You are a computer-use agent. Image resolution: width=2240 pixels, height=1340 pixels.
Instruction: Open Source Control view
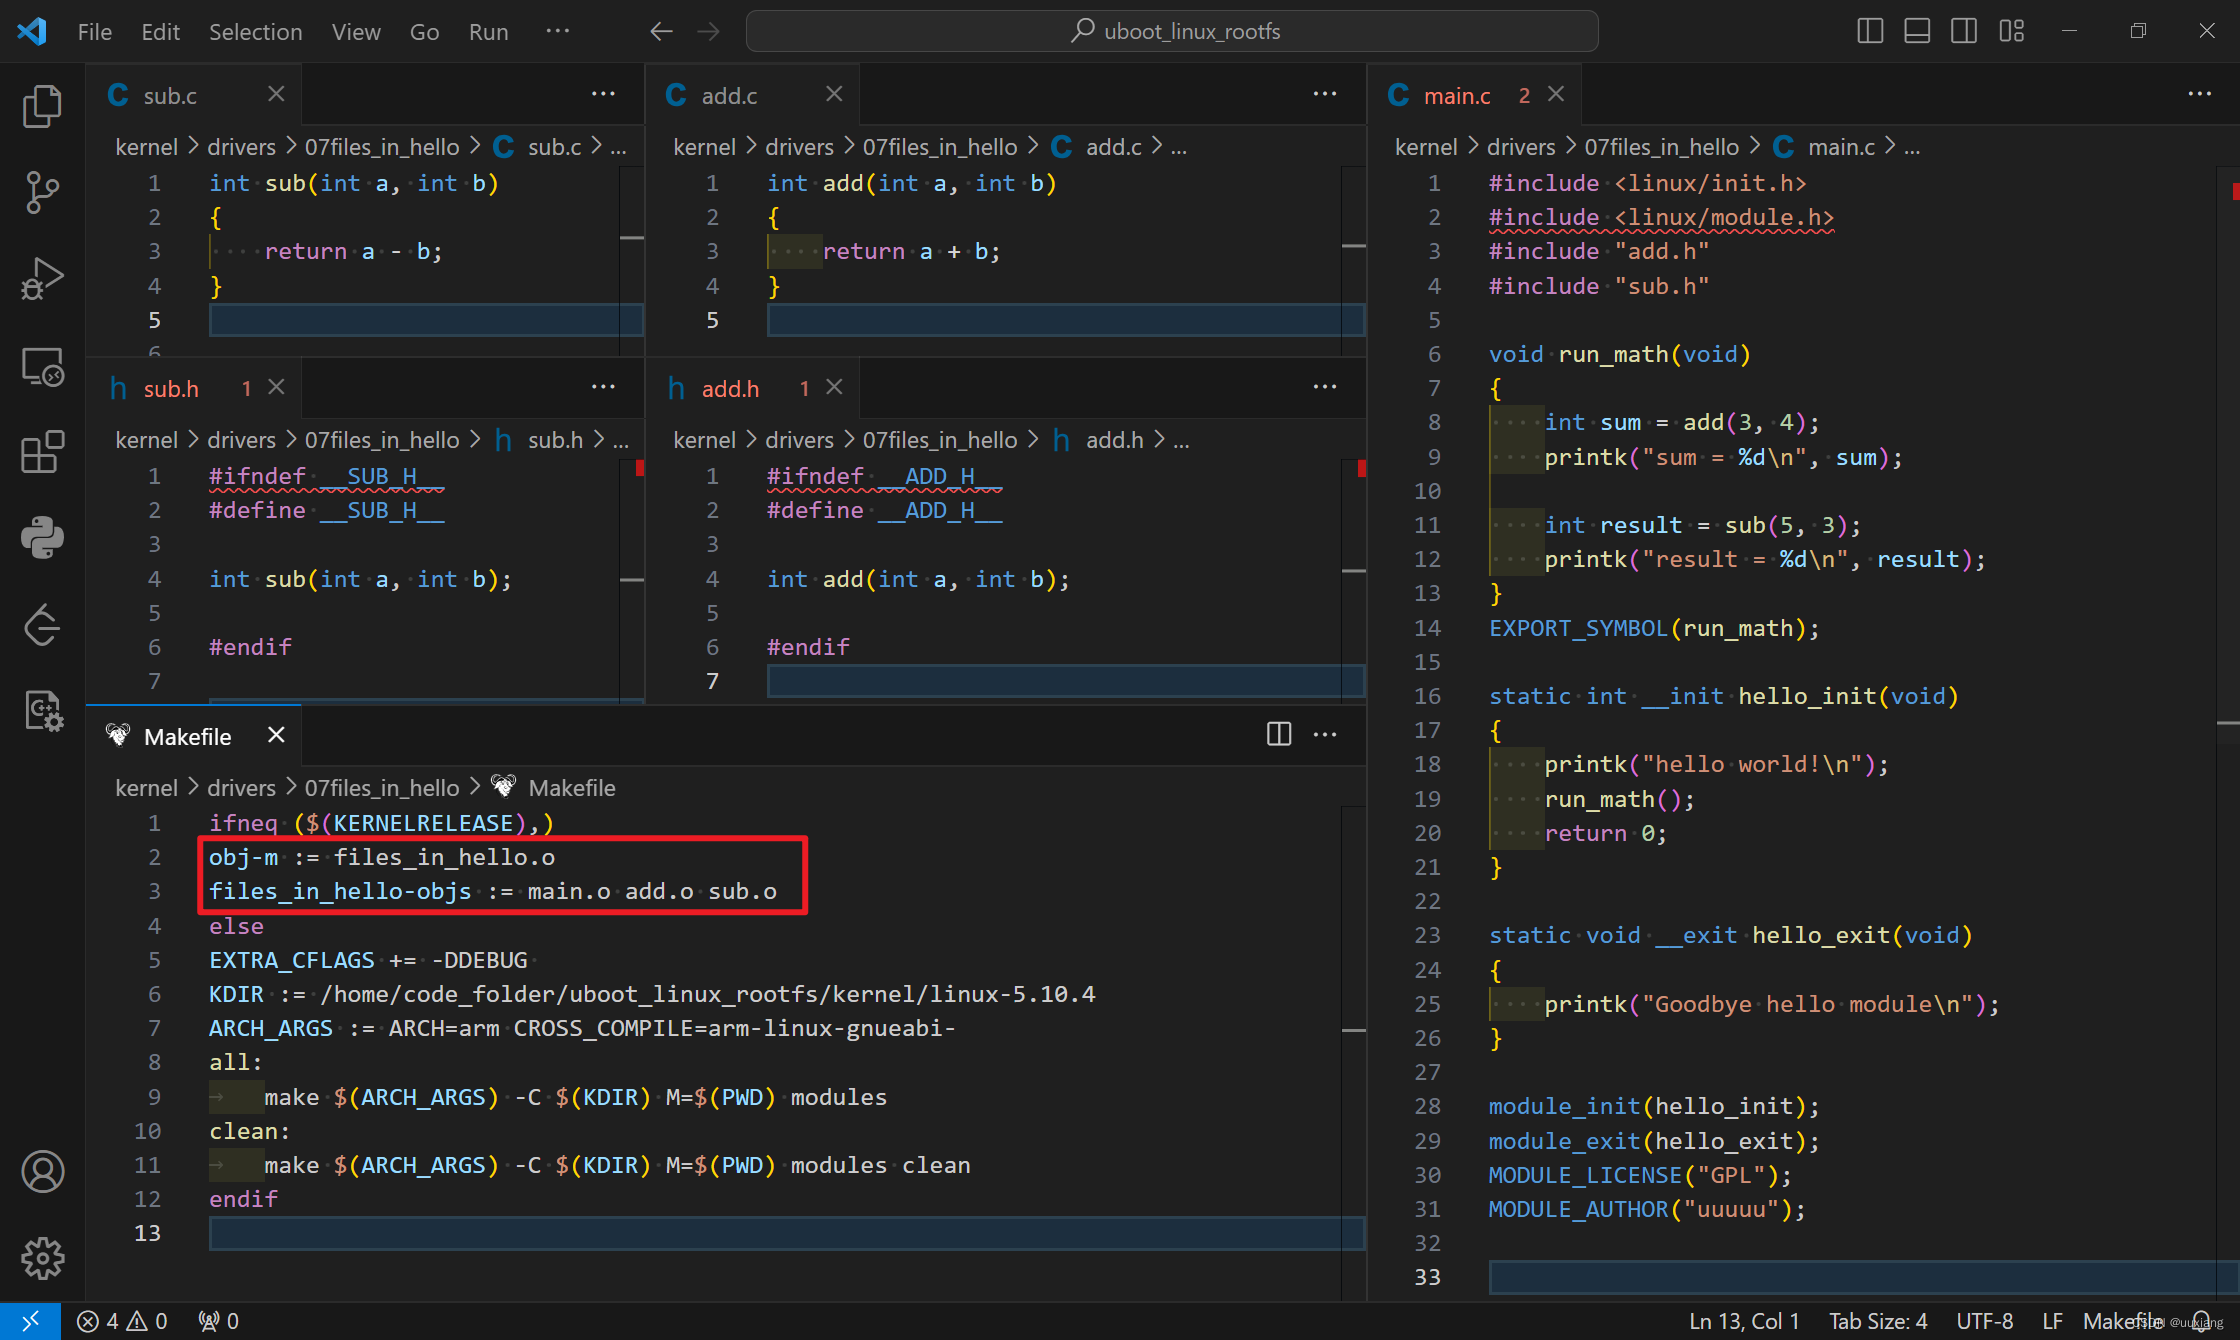[x=42, y=192]
